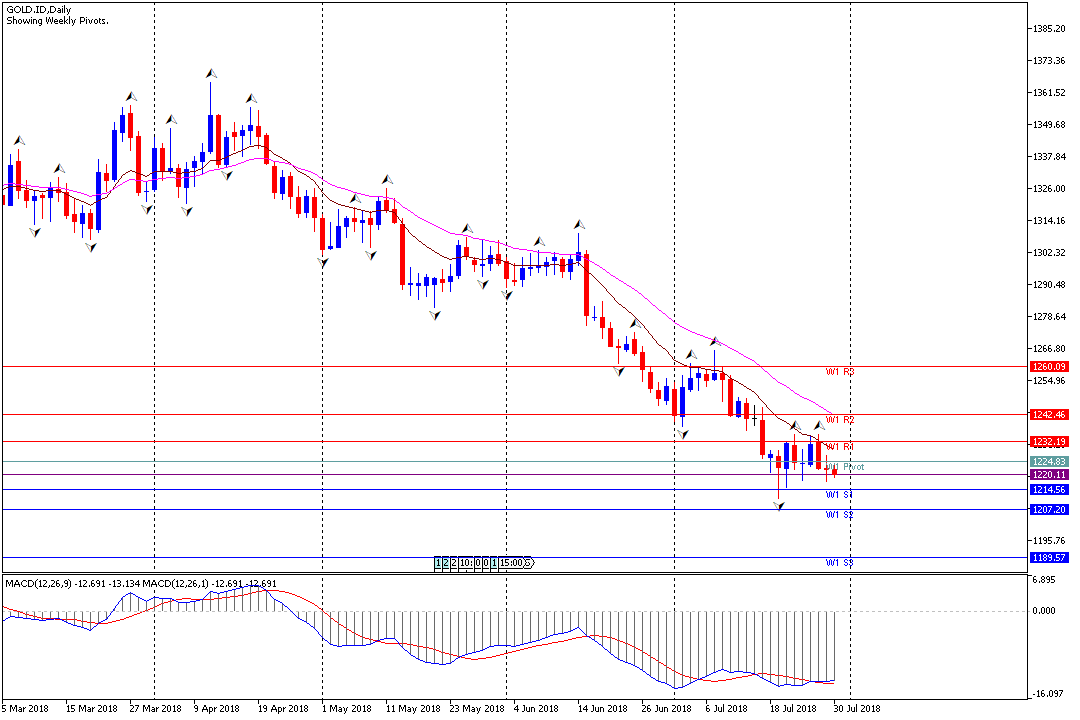Image resolution: width=1080 pixels, height=720 pixels.
Task: Click the 1349.68 price axis label
Action: [1049, 125]
